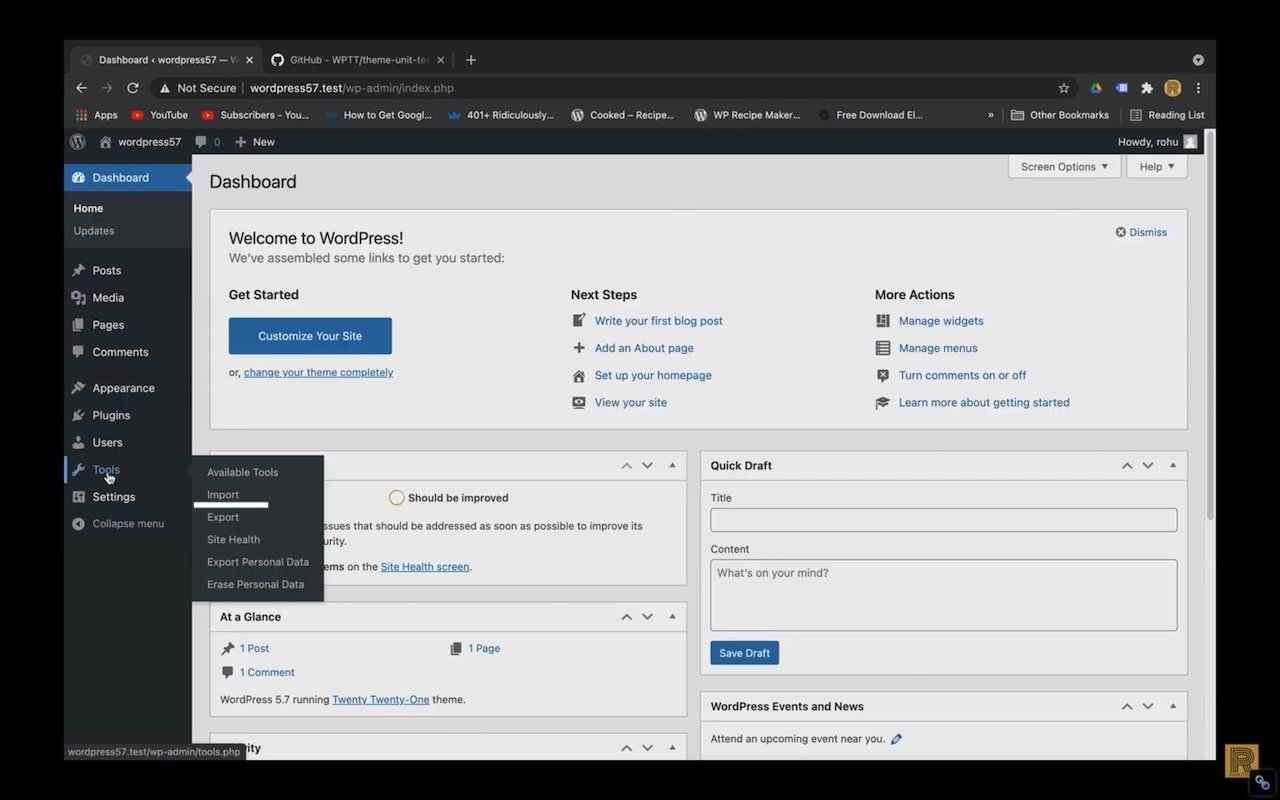Image resolution: width=1280 pixels, height=800 pixels.
Task: Open the Site Health screen link
Action: tap(425, 567)
